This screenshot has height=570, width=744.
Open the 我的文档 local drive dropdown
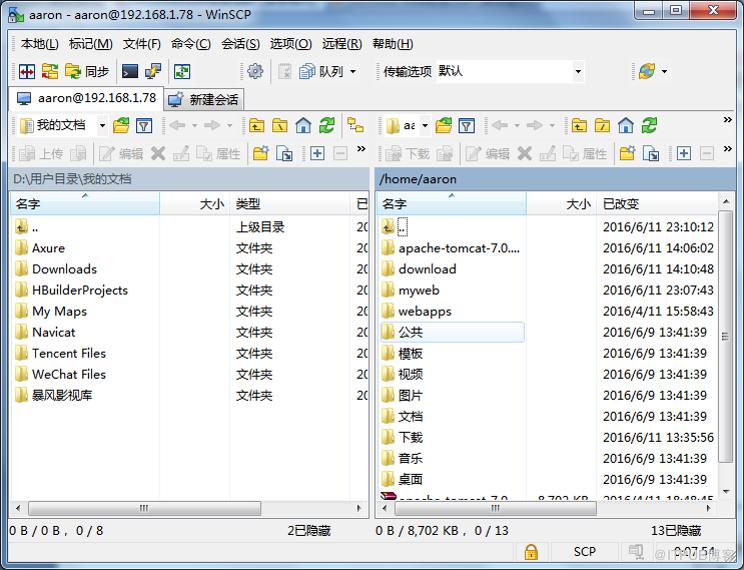(x=63, y=125)
